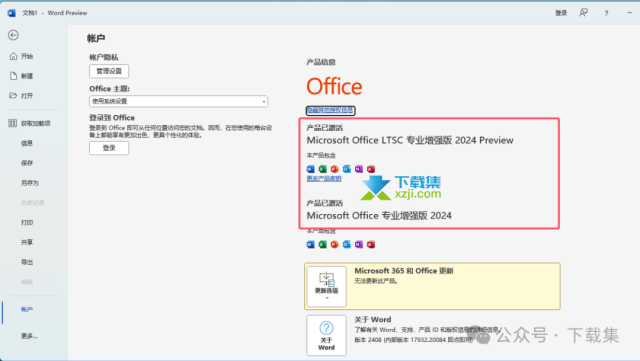Click the Microsoft Office LTSC 专业增强版 2024 Preview text
The width and height of the screenshot is (640, 361).
pos(410,140)
